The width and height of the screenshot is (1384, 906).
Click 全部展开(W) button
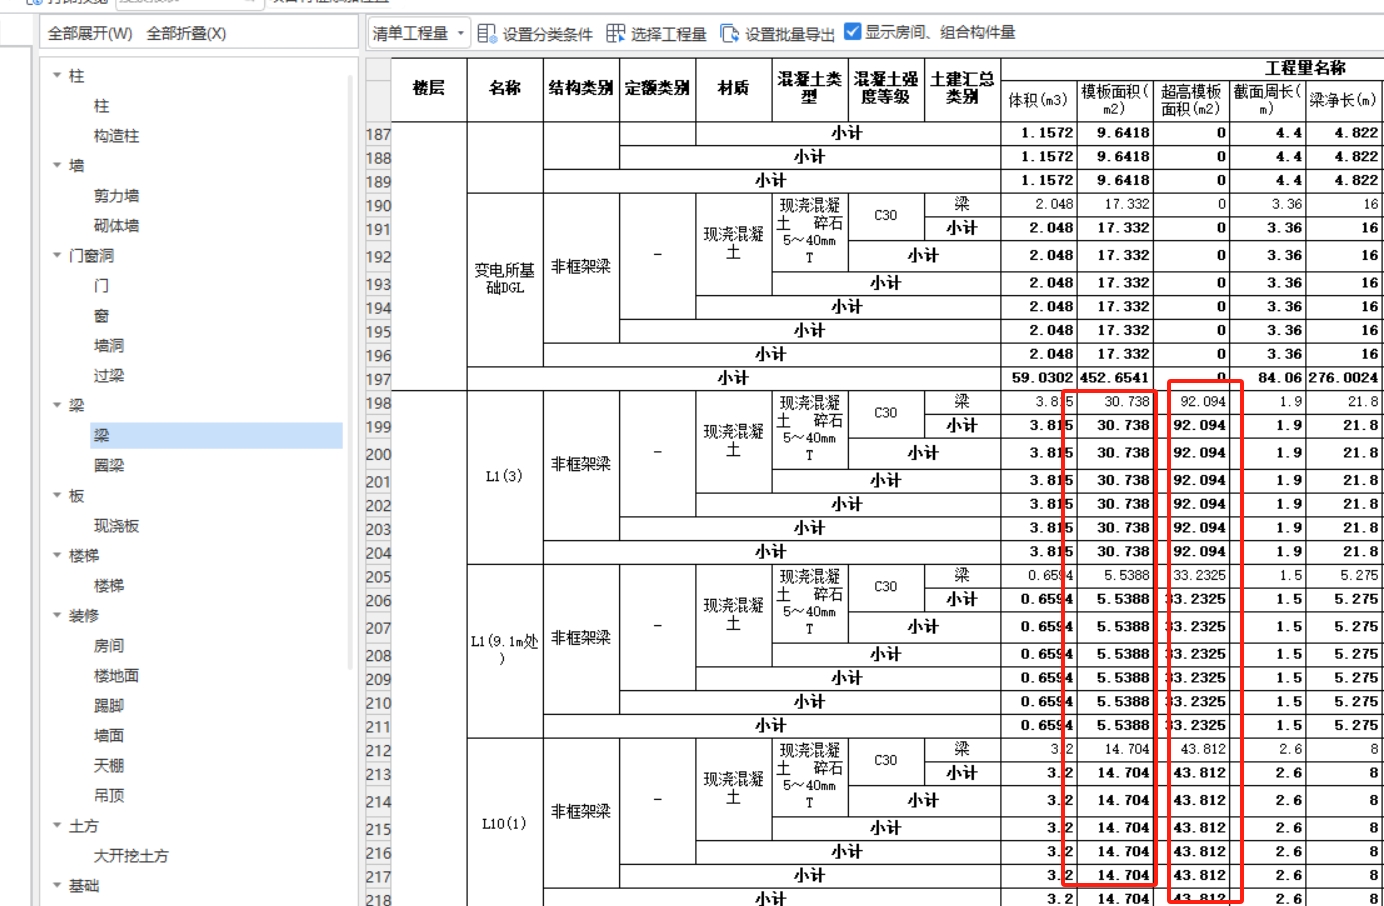tap(90, 33)
